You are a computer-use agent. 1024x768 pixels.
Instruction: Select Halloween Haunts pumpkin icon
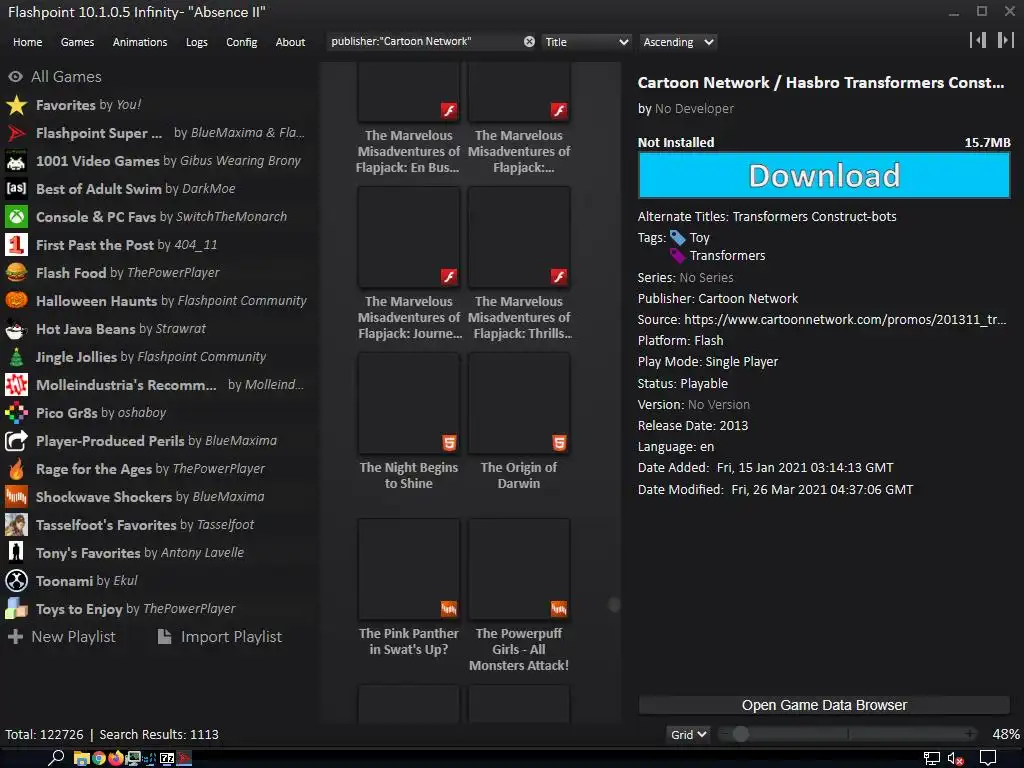pyautogui.click(x=16, y=301)
